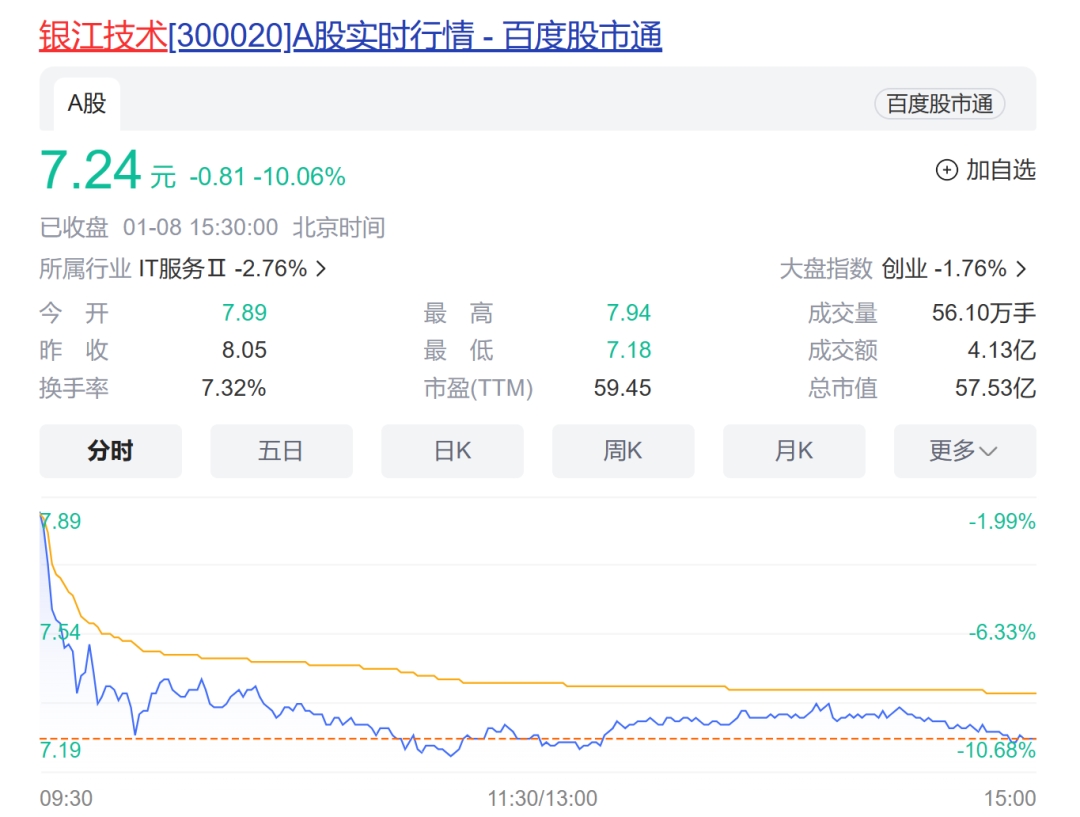Click the 总市值 value 57.53亿
1080x817 pixels.
pyautogui.click(x=995, y=388)
